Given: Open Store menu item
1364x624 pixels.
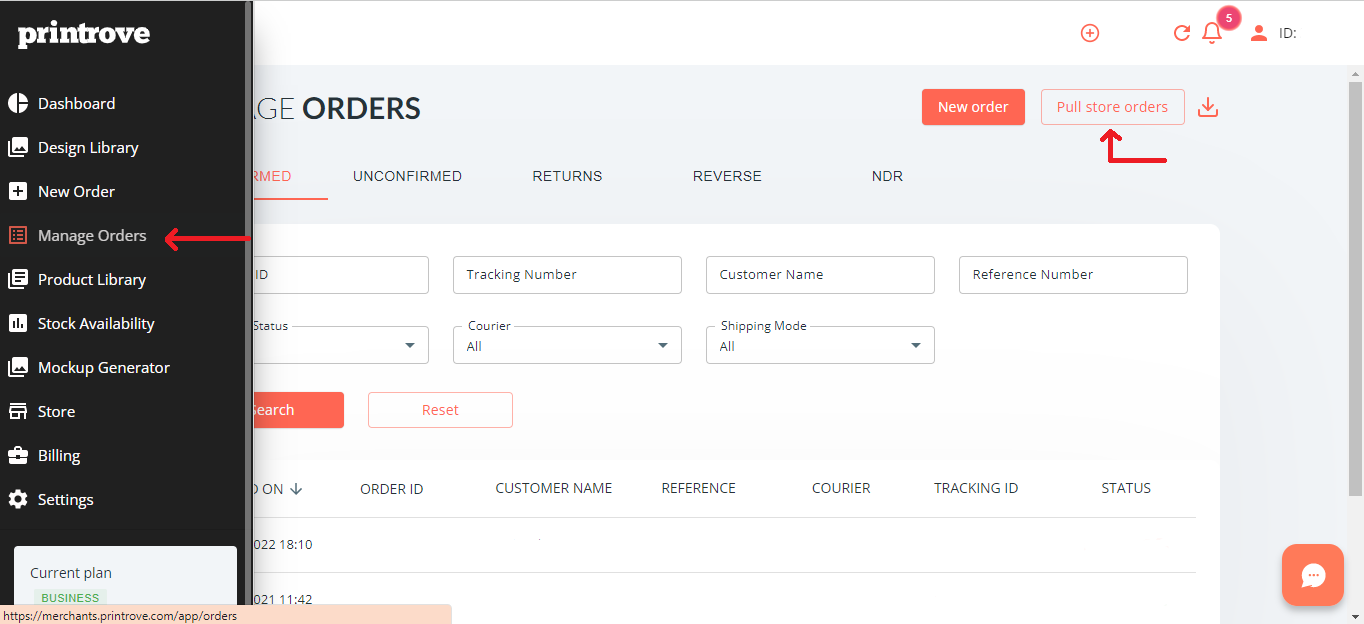Looking at the screenshot, I should coord(56,411).
